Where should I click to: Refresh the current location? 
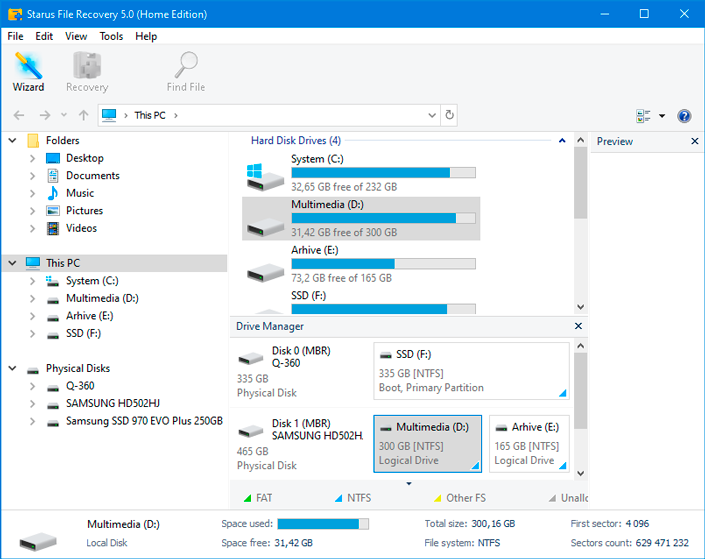point(449,115)
